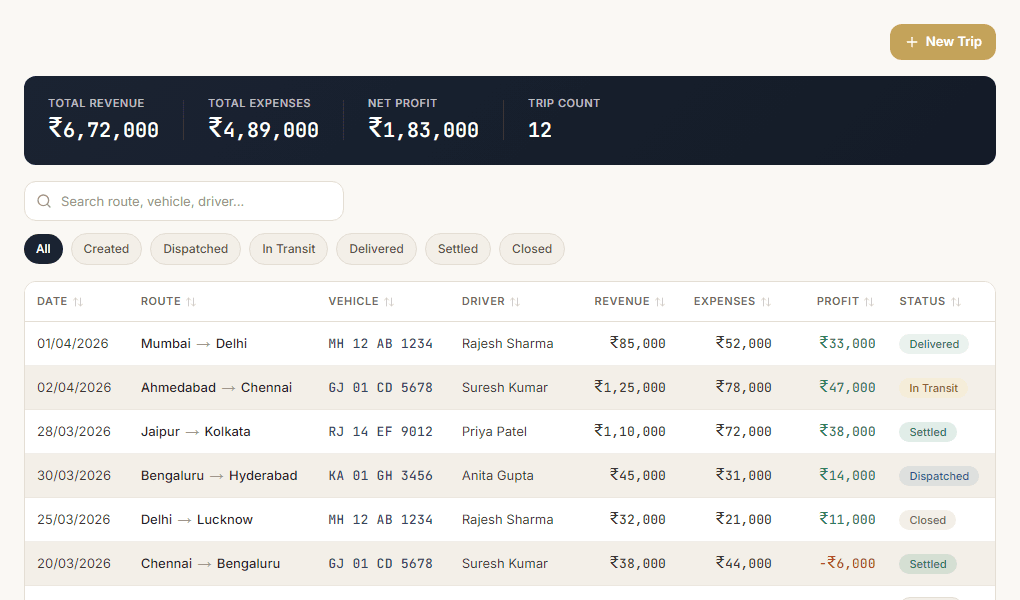
Task: Click Rajesh Sharma in Mumbai row
Action: [x=507, y=344]
